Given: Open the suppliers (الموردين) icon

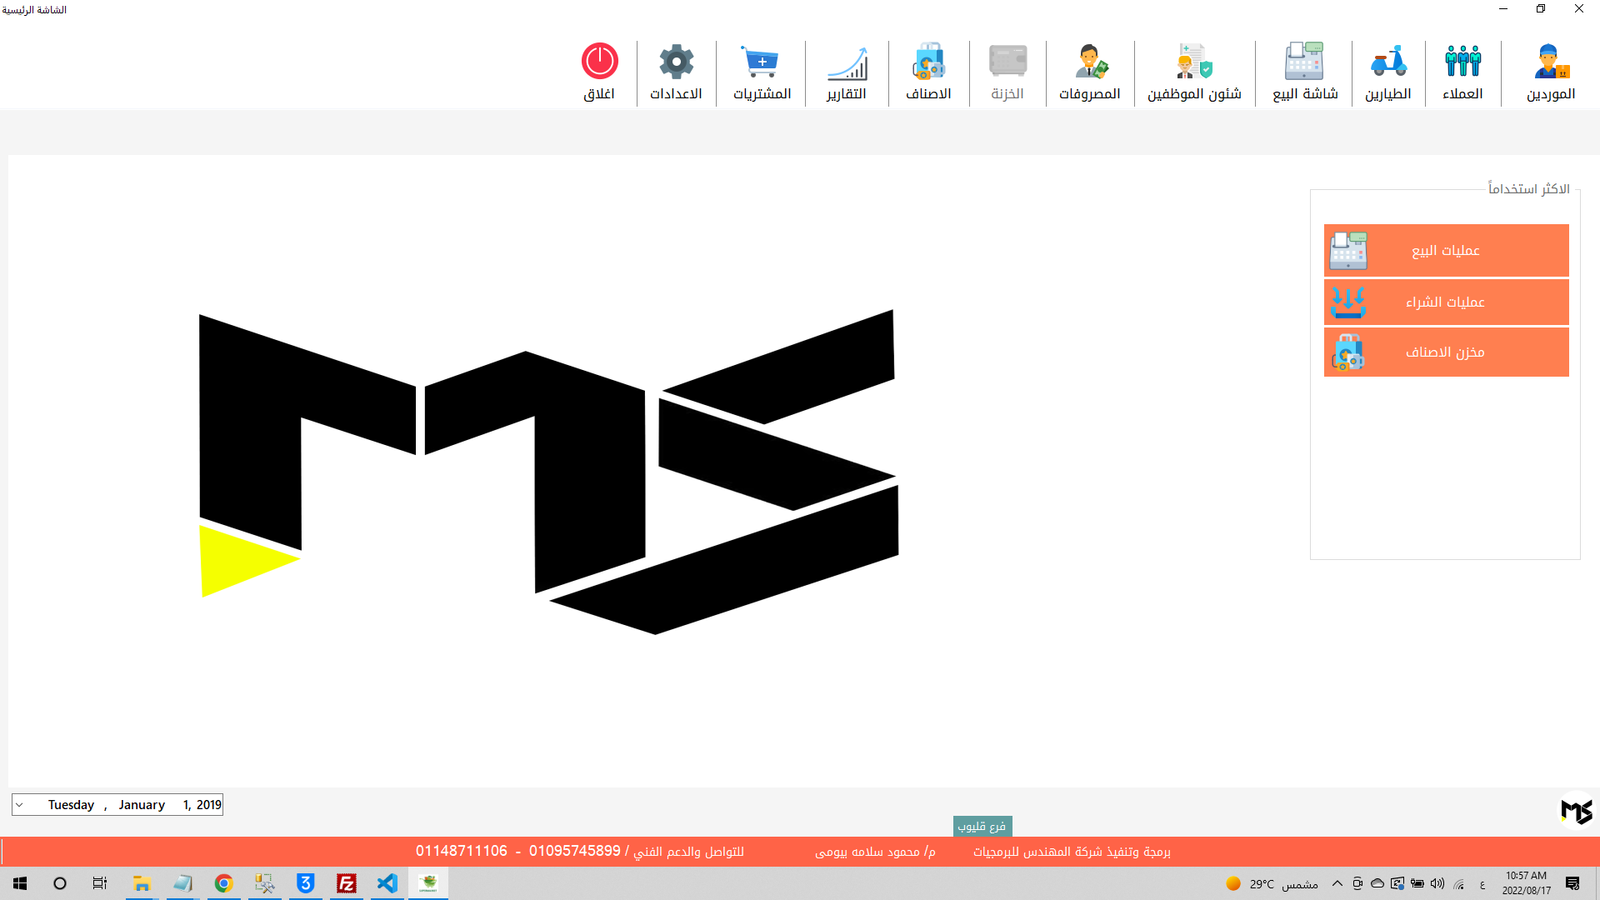Looking at the screenshot, I should pyautogui.click(x=1550, y=63).
